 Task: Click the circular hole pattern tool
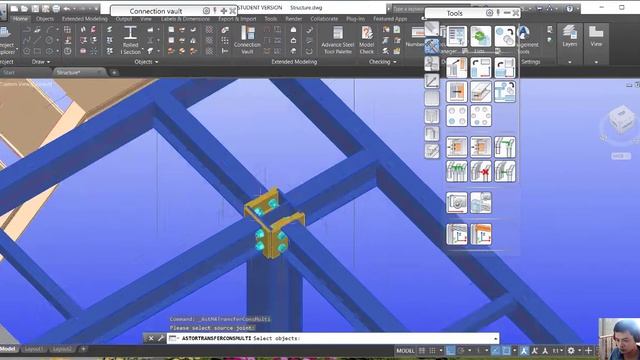coord(481,116)
